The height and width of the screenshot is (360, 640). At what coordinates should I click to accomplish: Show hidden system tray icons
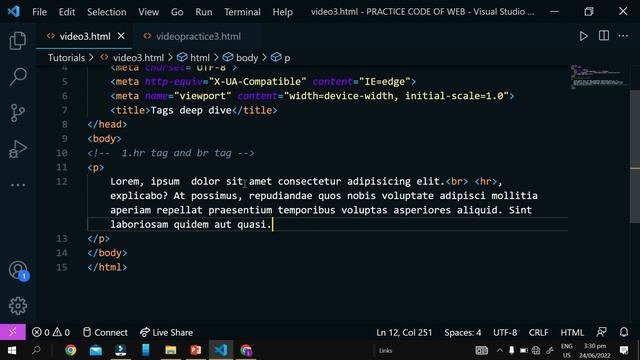[500, 350]
